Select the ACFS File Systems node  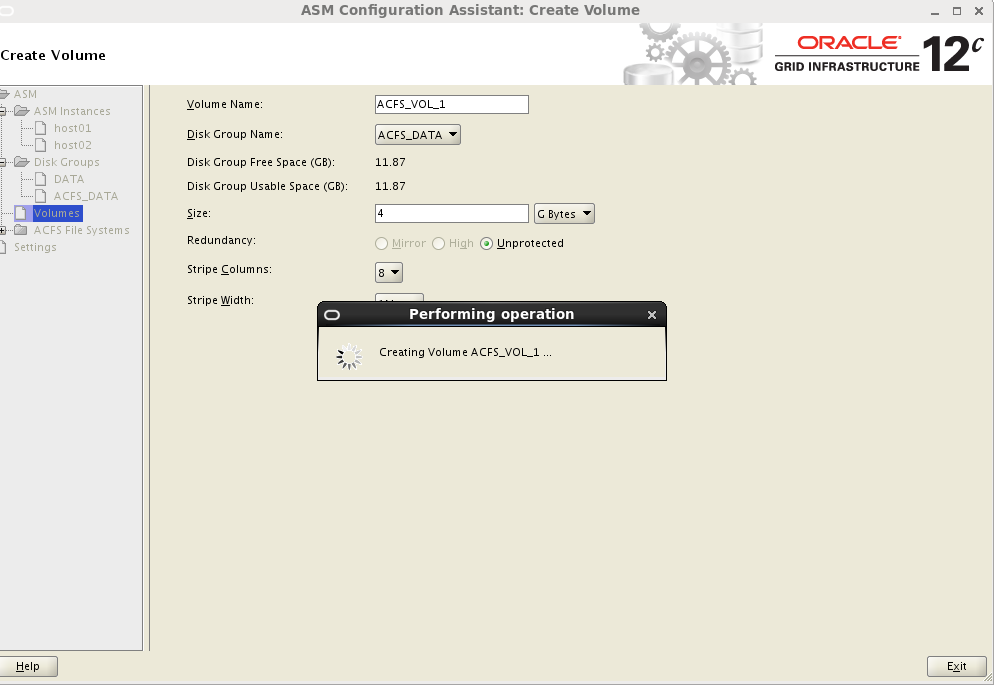[x=81, y=230]
